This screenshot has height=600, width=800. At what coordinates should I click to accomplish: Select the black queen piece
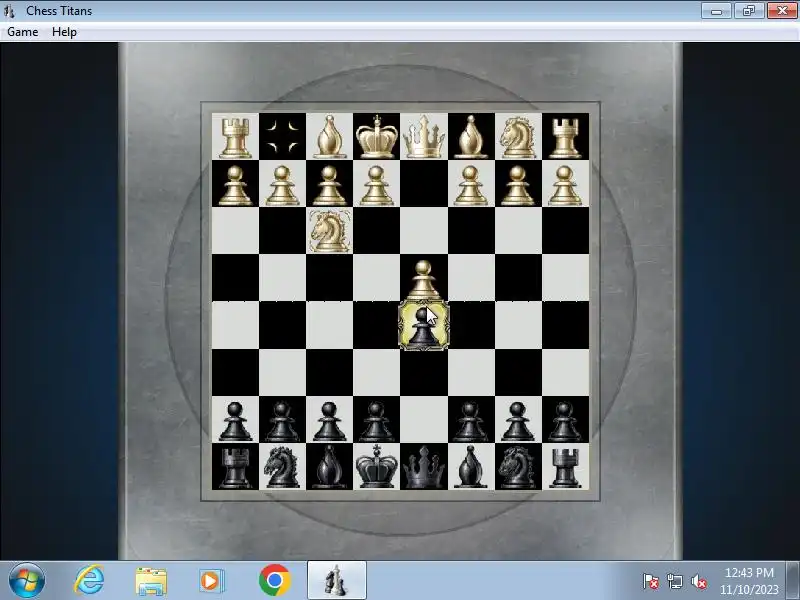pyautogui.click(x=423, y=466)
